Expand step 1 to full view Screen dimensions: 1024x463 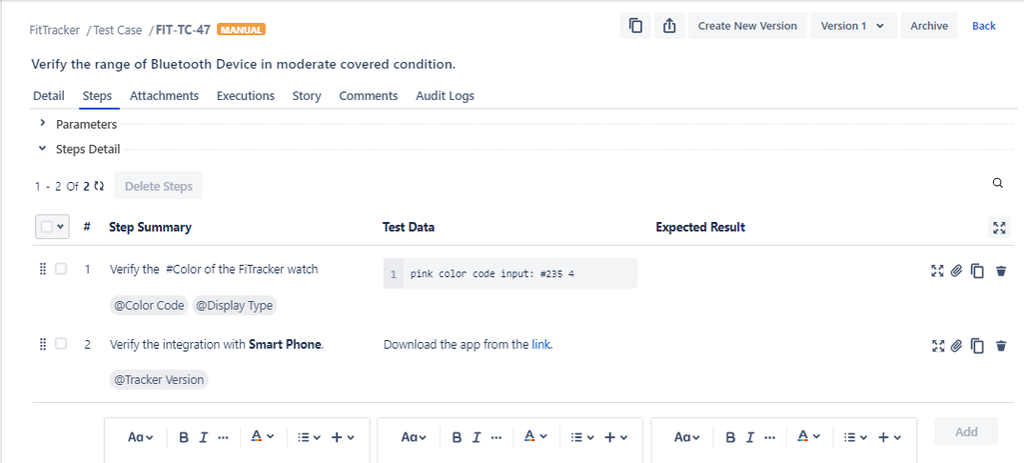coord(937,271)
